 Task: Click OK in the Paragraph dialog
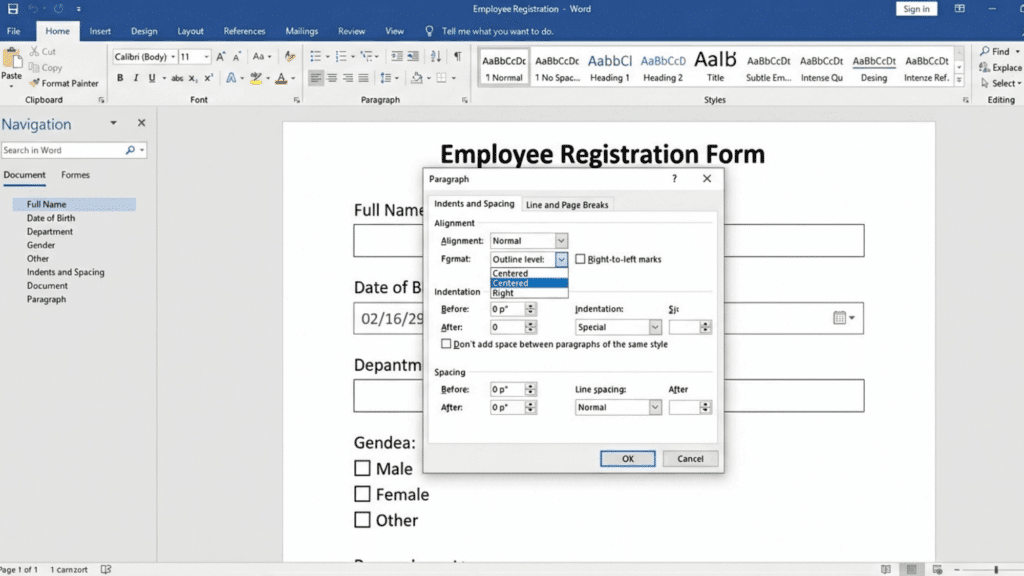click(627, 458)
